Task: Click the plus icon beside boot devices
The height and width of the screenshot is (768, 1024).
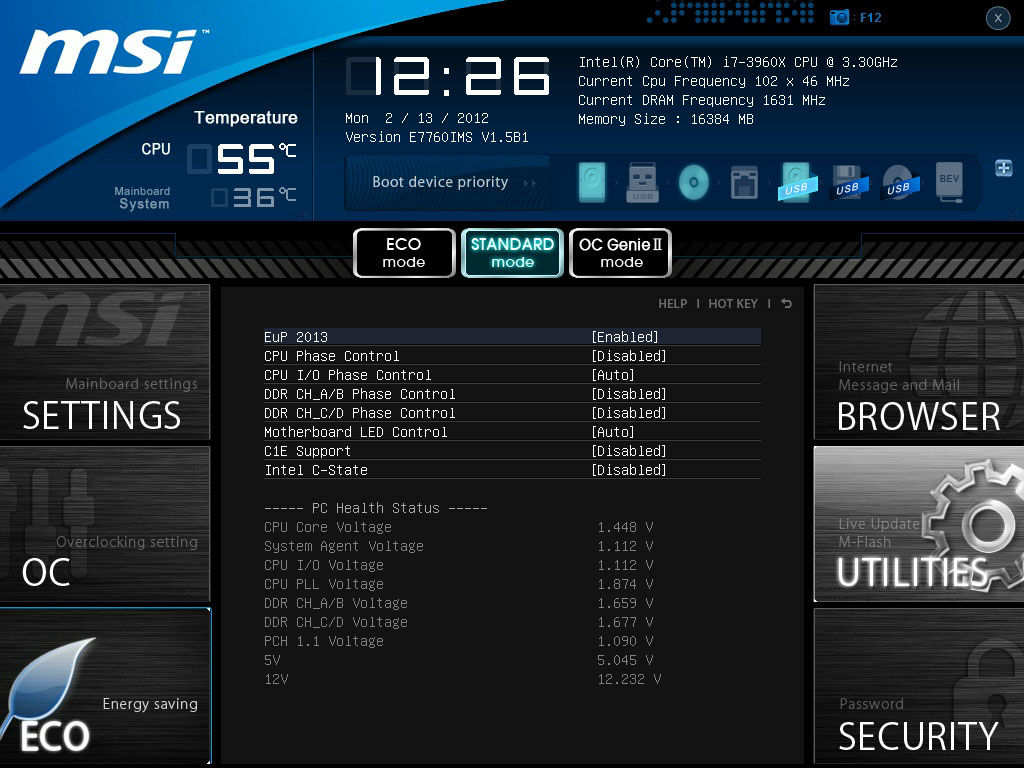Action: click(1004, 168)
